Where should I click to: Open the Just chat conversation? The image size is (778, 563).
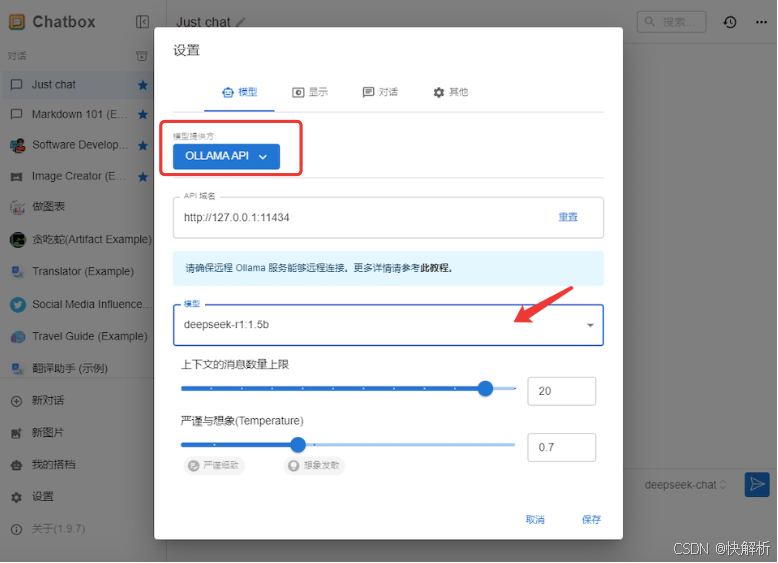(x=77, y=84)
